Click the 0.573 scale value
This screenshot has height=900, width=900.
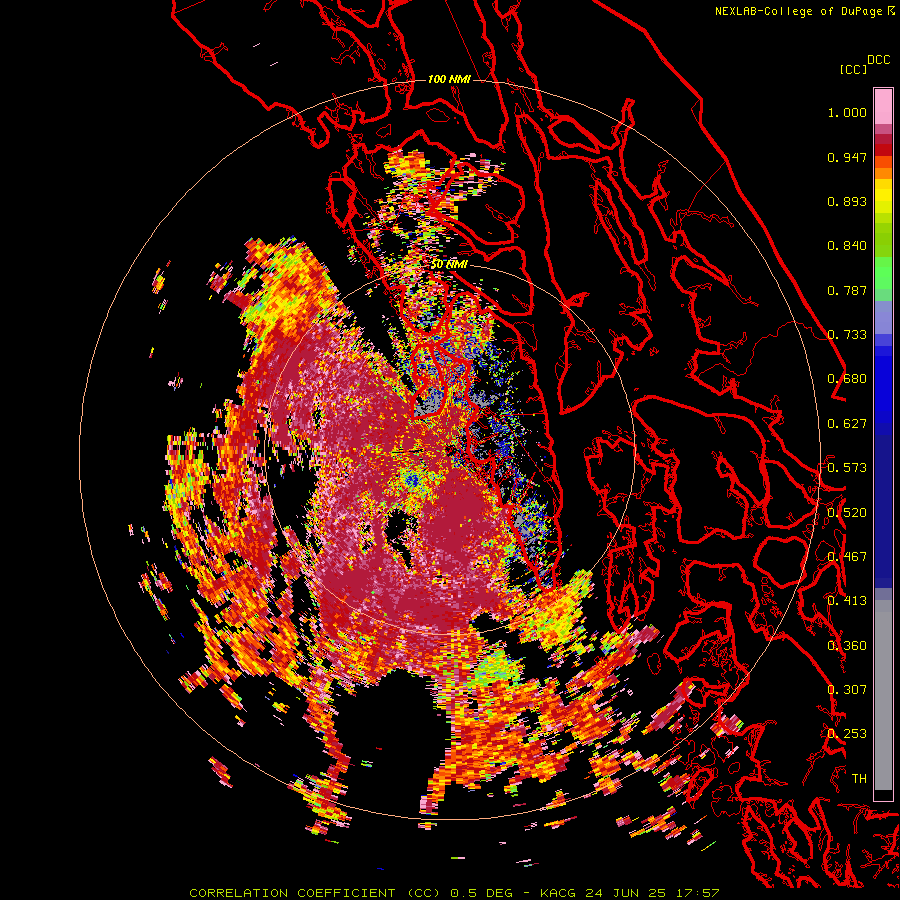pos(847,468)
